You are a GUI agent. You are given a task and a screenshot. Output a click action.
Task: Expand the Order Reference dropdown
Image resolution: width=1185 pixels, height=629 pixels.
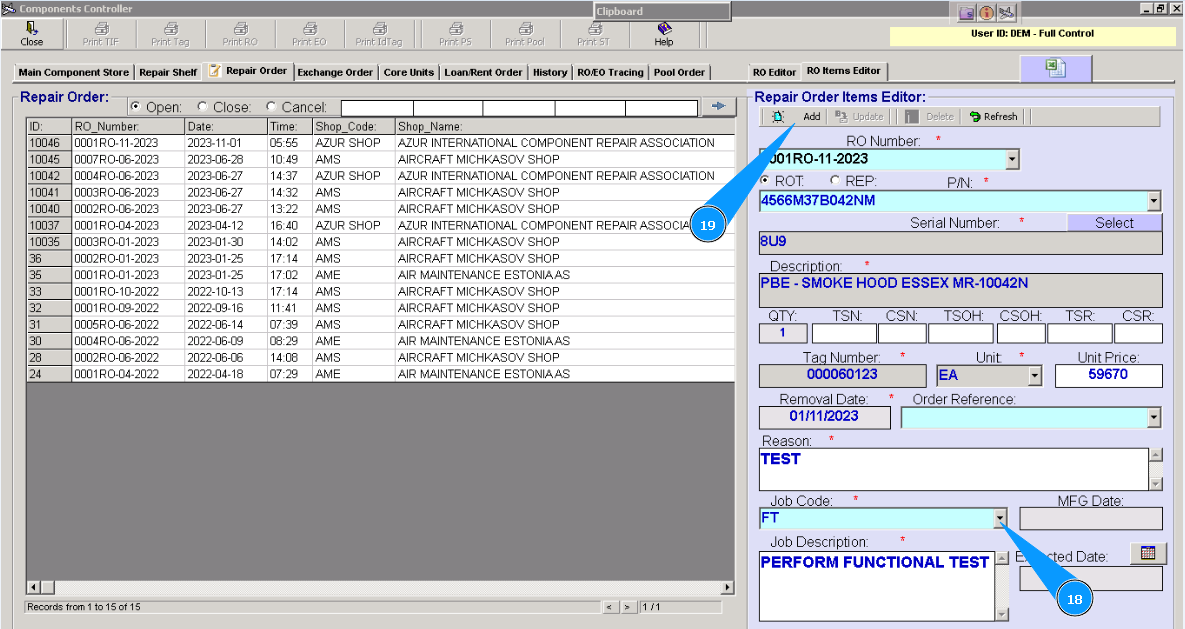pyautogui.click(x=1153, y=417)
